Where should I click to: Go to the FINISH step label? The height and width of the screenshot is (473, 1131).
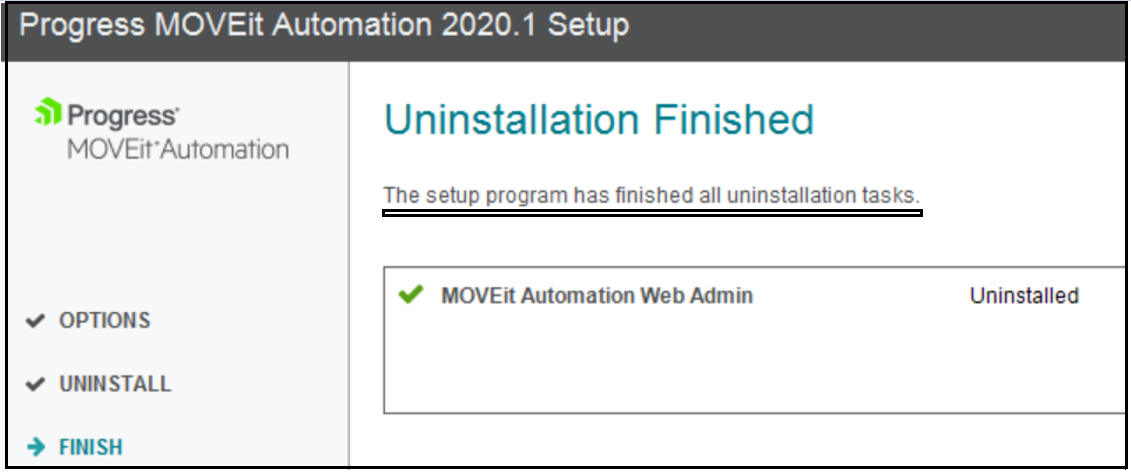click(x=90, y=447)
